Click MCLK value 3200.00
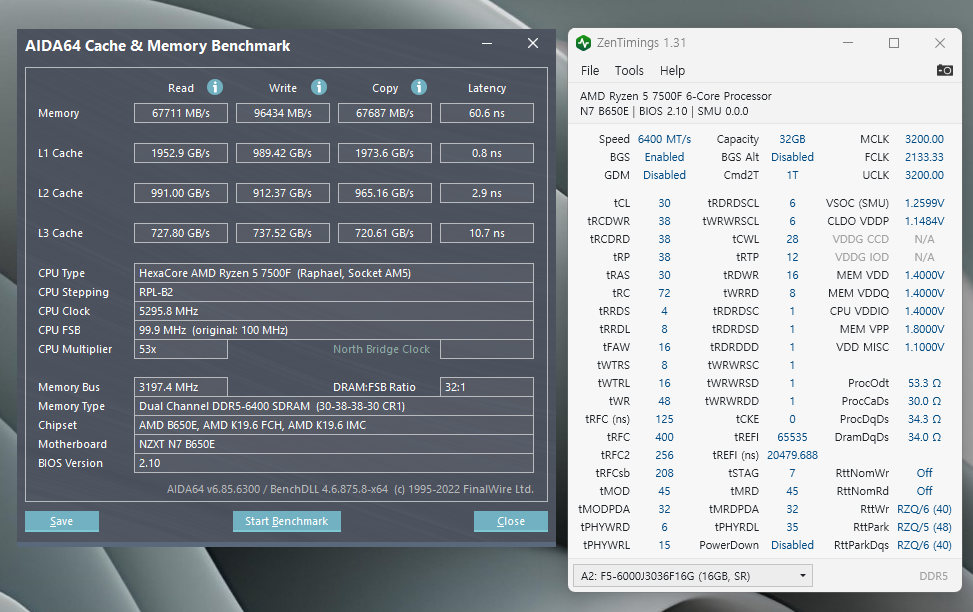 pyautogui.click(x=924, y=139)
